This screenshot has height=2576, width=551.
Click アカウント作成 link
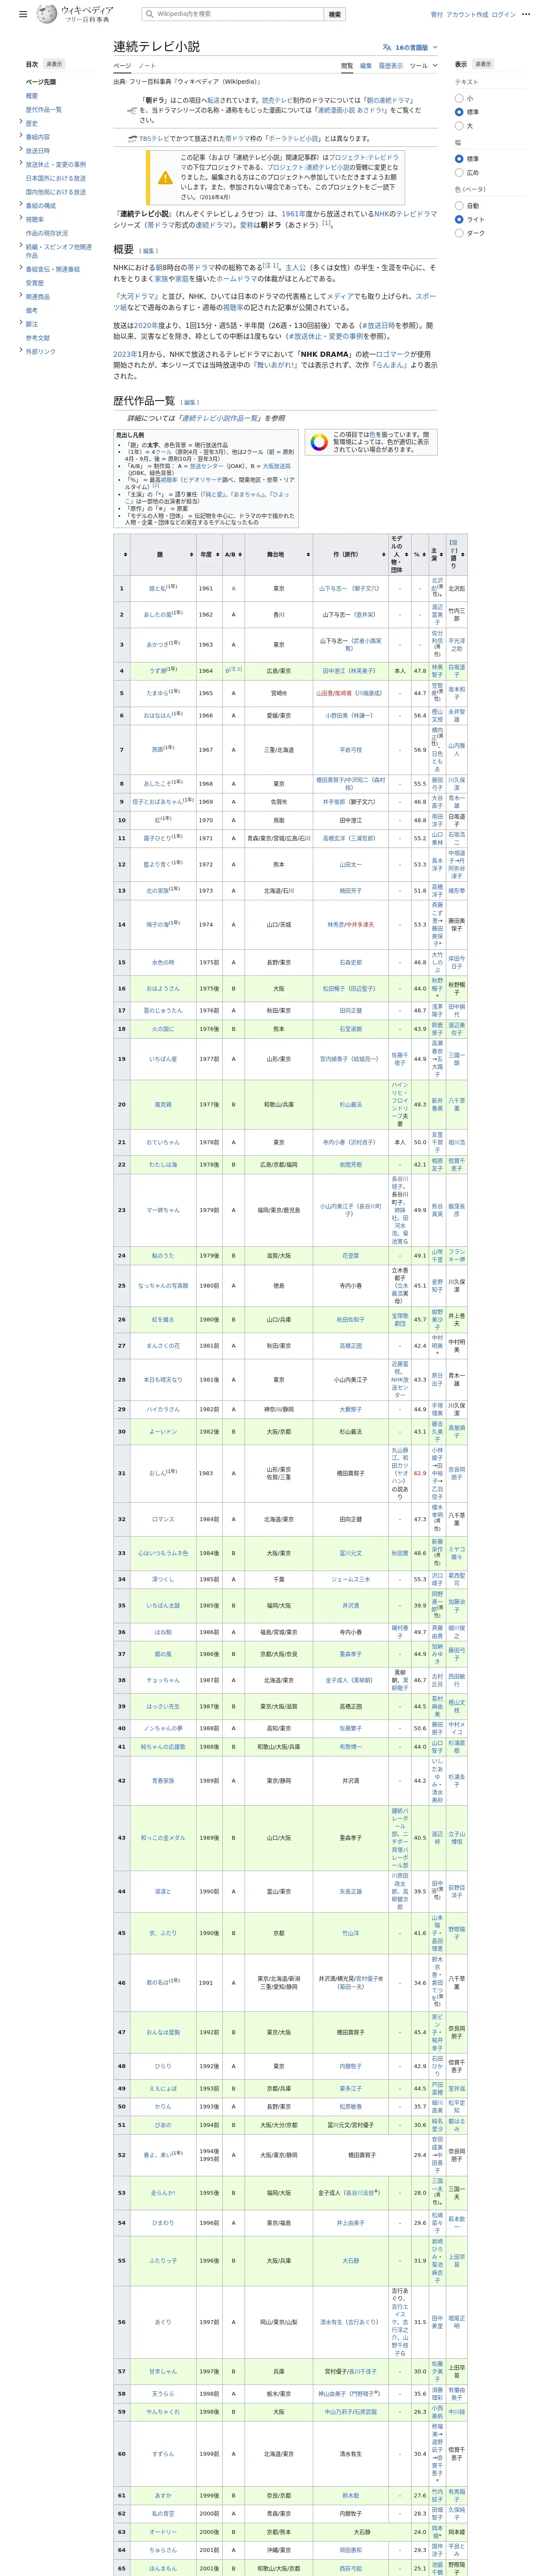(x=467, y=15)
